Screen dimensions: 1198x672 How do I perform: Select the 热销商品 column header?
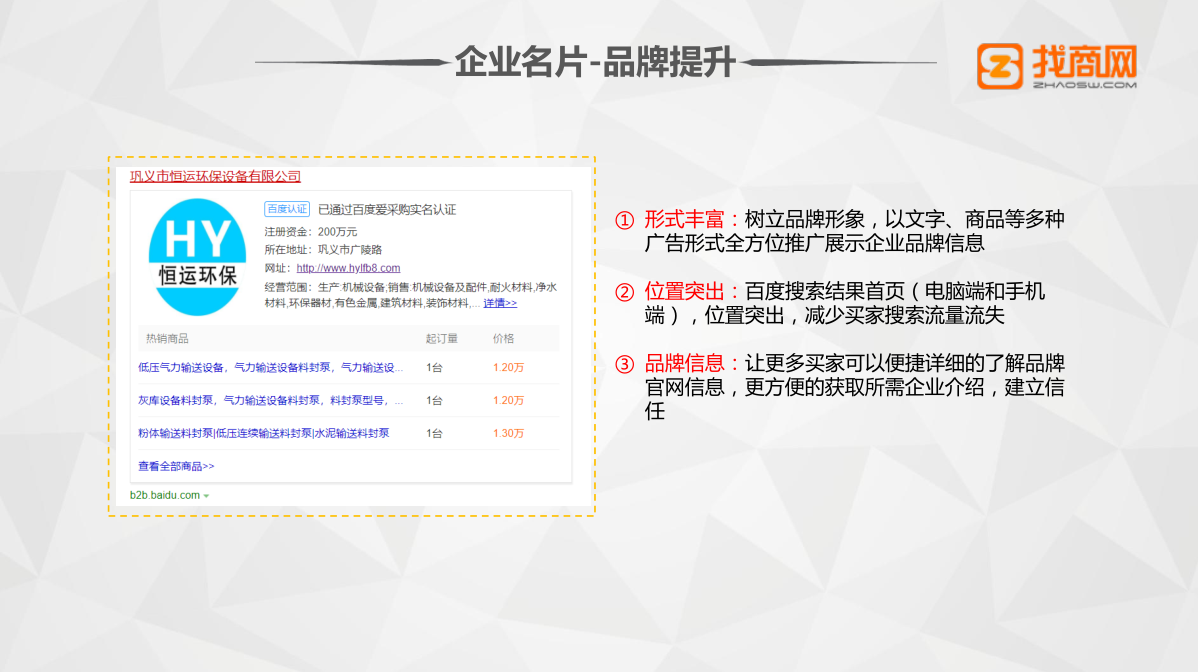pyautogui.click(x=167, y=338)
